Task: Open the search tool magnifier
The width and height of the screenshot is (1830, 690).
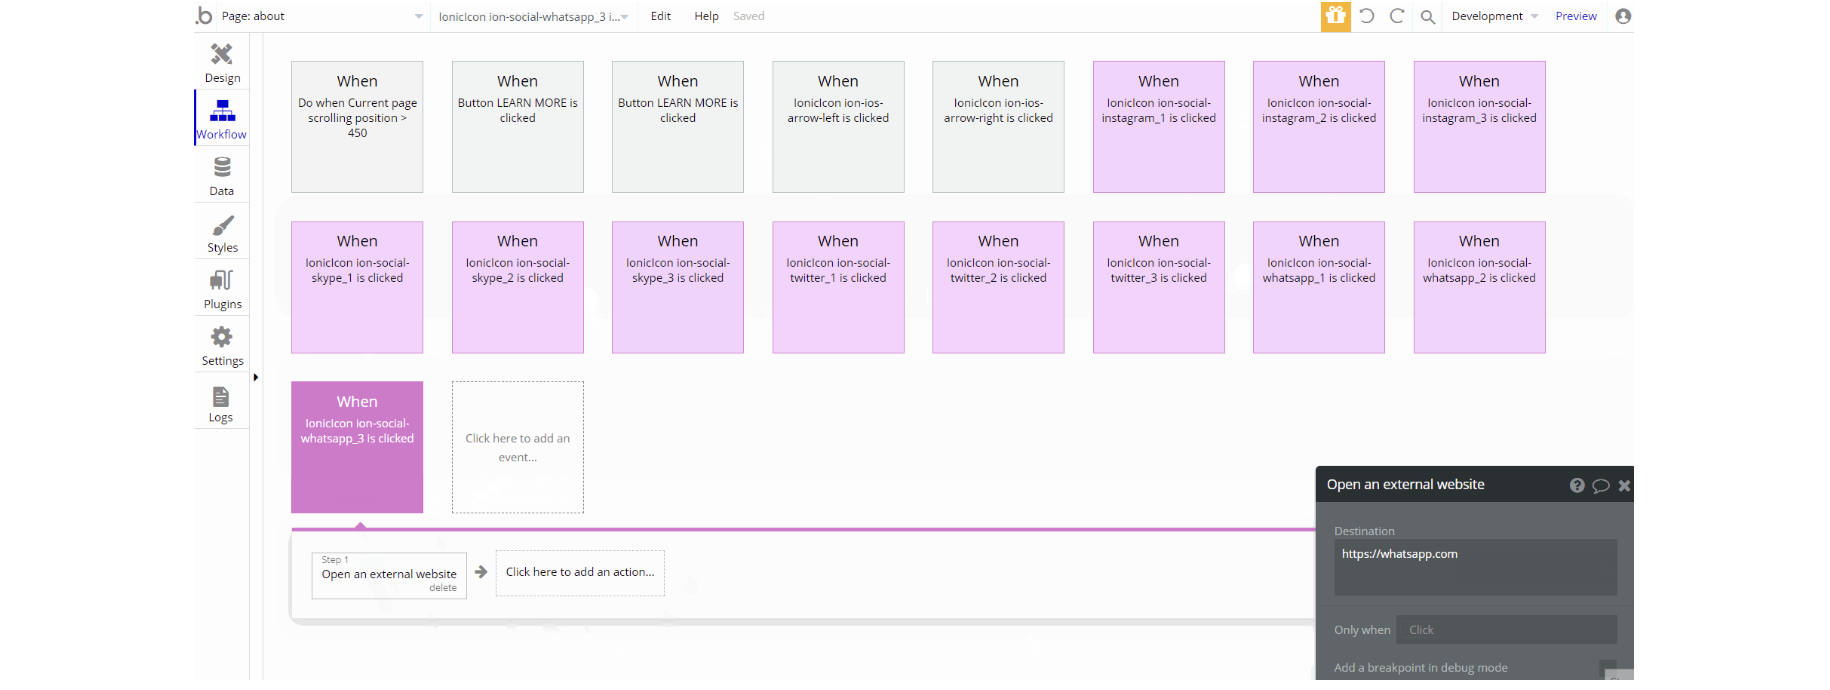Action: [x=1428, y=16]
